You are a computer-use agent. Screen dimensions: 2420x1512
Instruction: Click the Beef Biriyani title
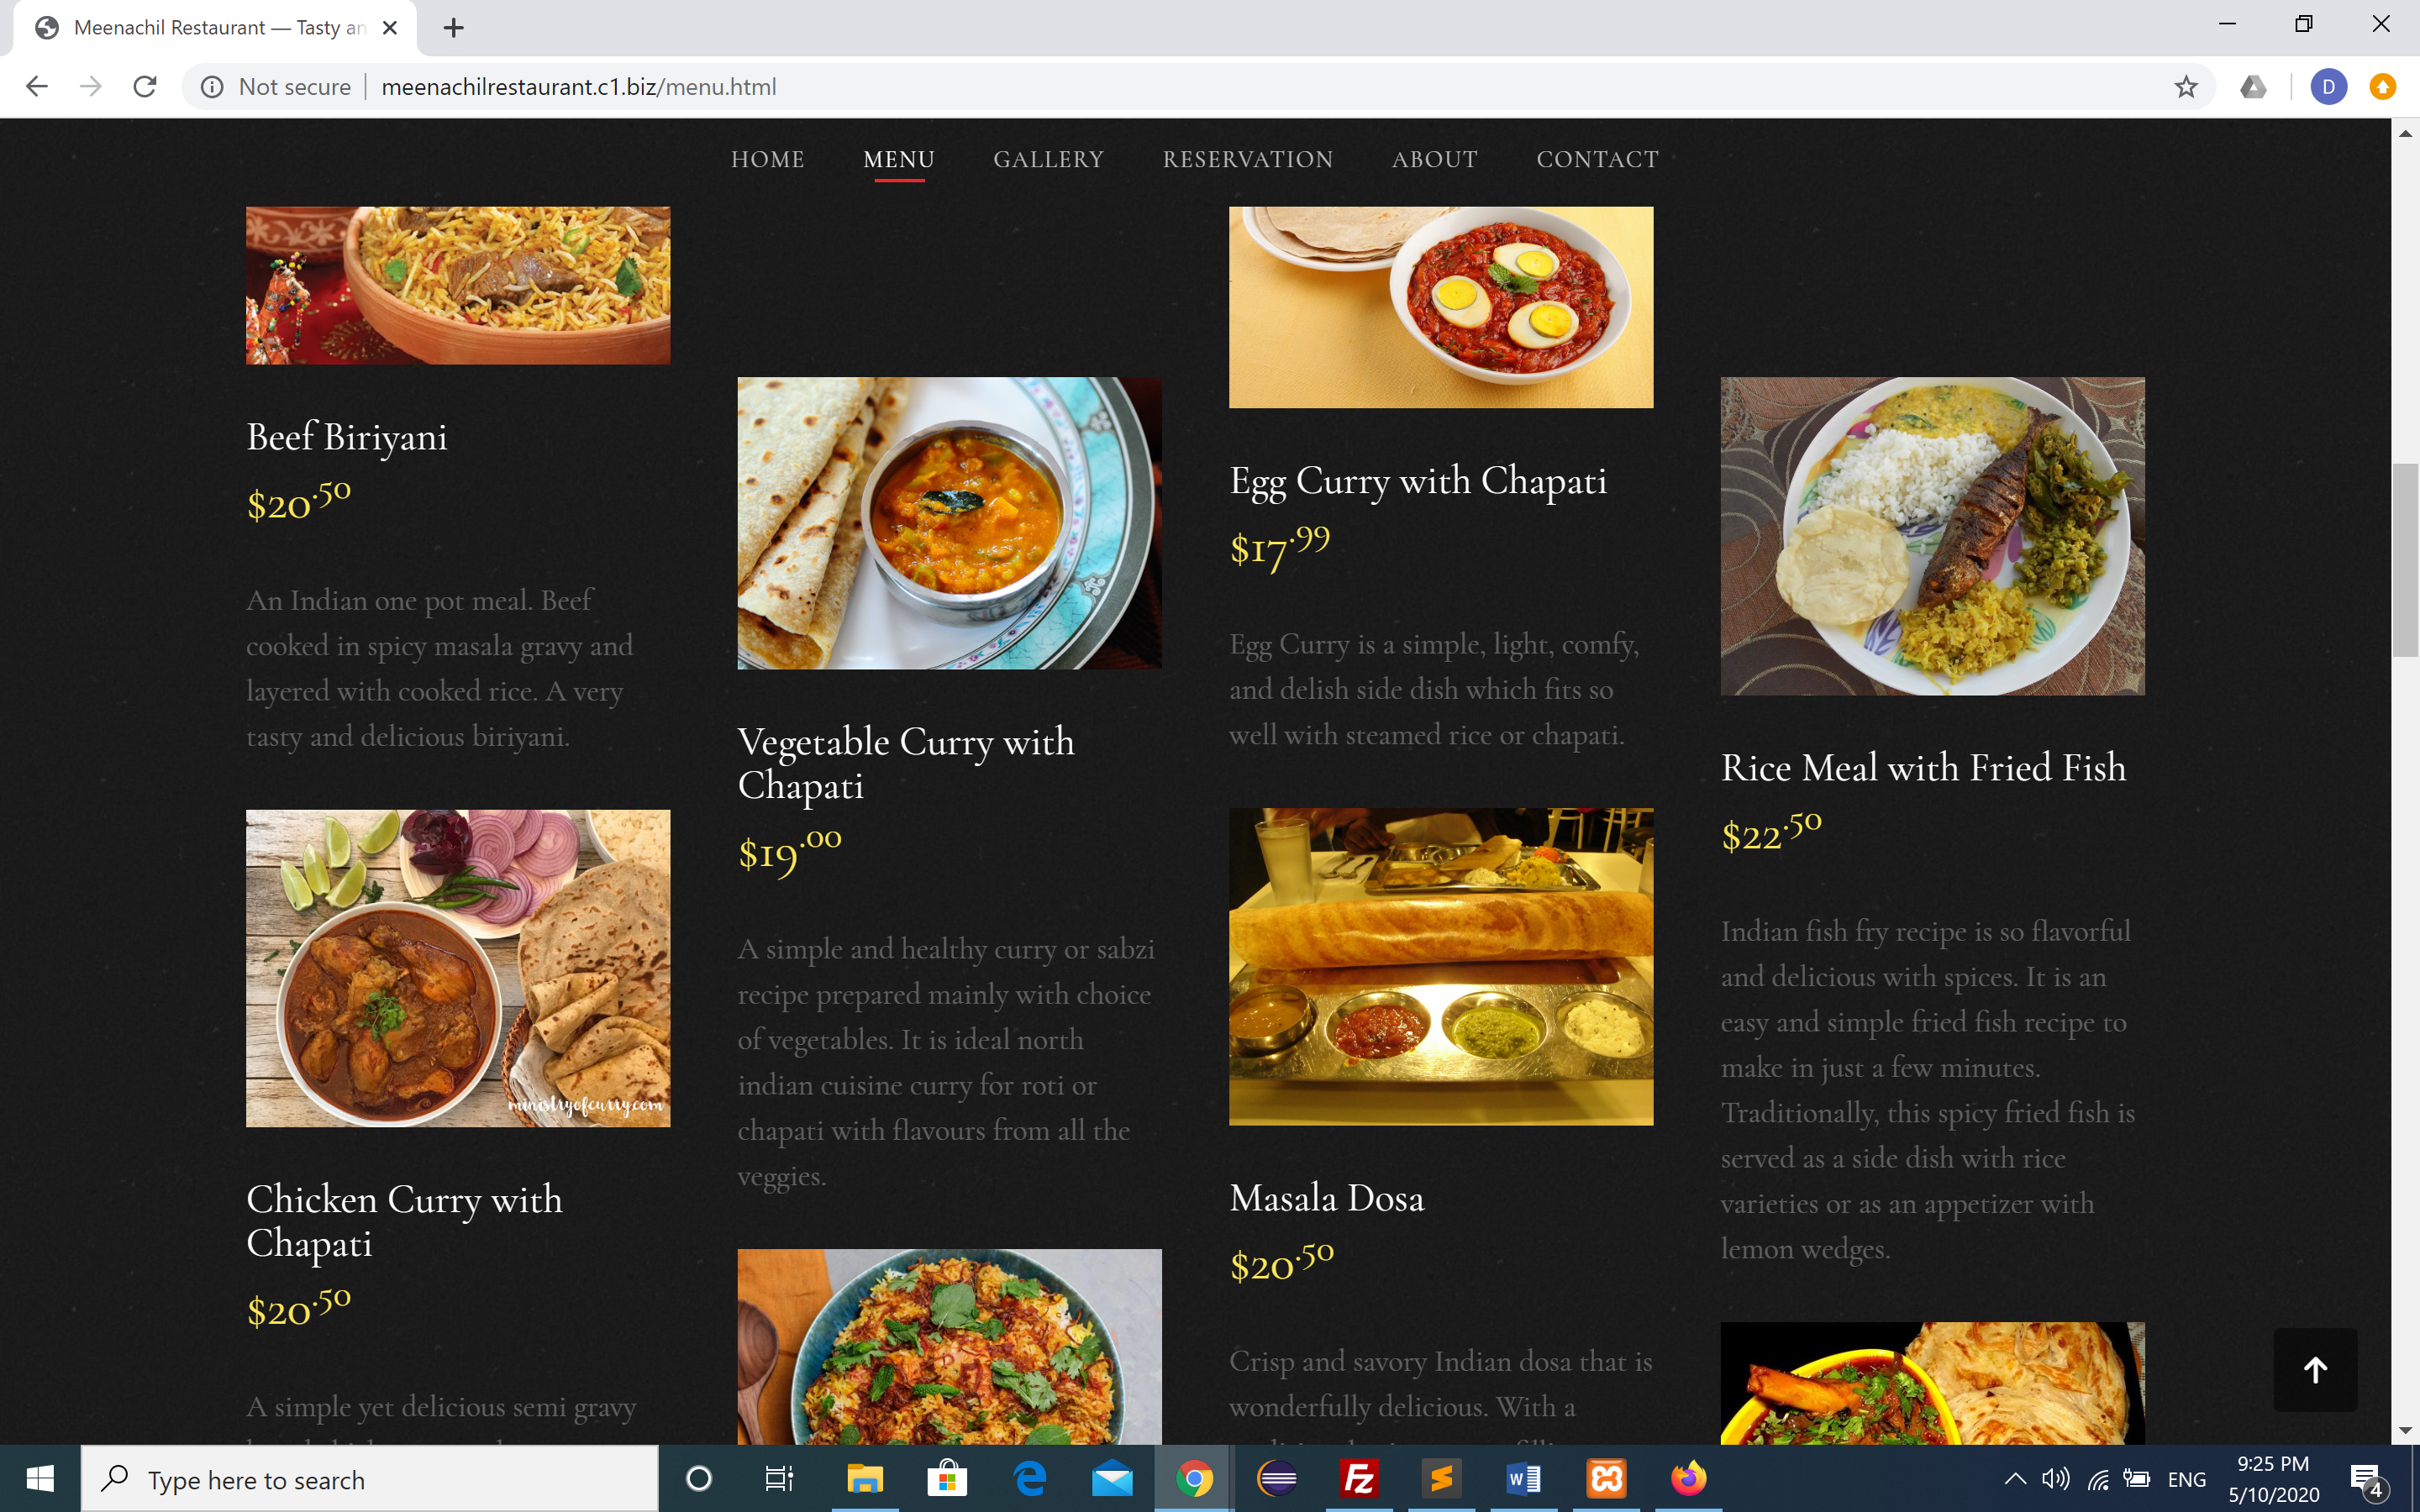(x=347, y=437)
